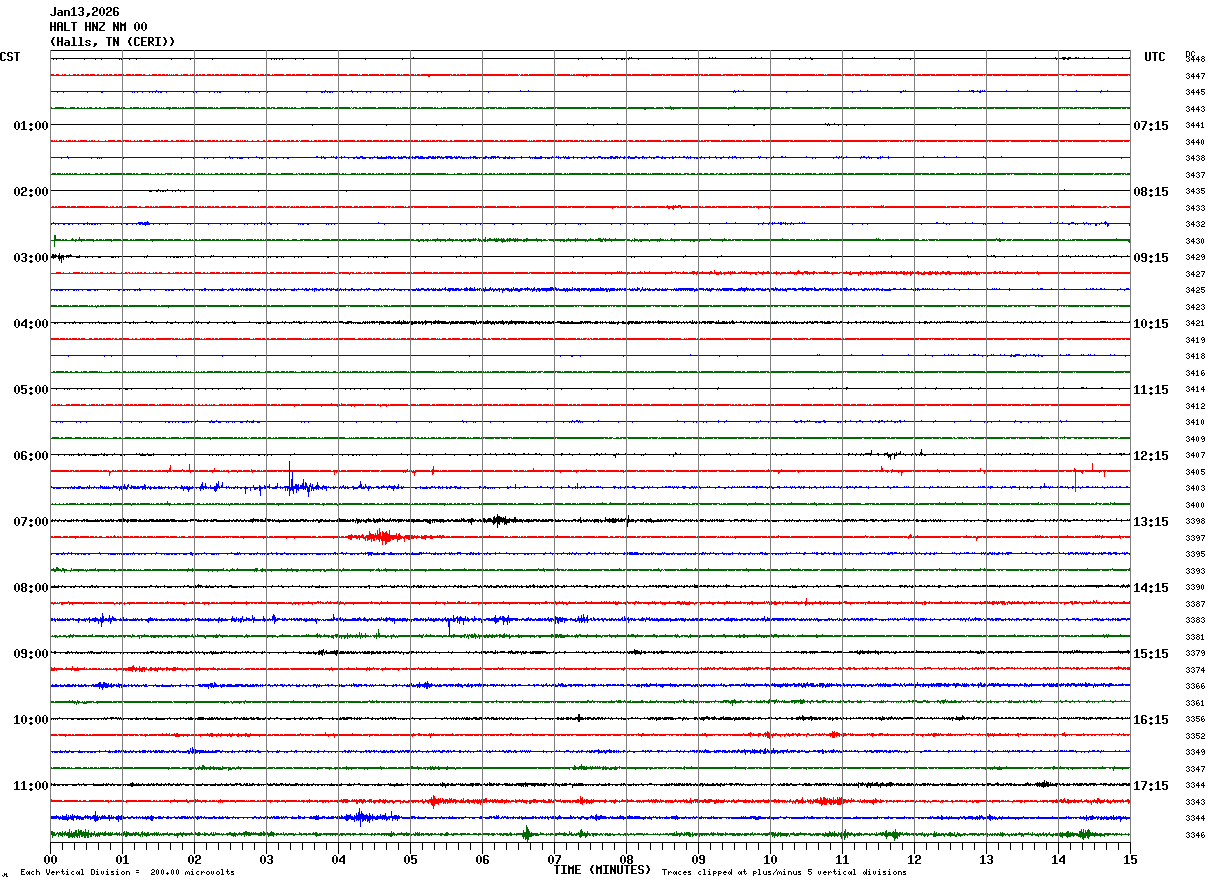1210x886 pixels.
Task: Click the DC offset value '3448'
Action: [x=1195, y=60]
